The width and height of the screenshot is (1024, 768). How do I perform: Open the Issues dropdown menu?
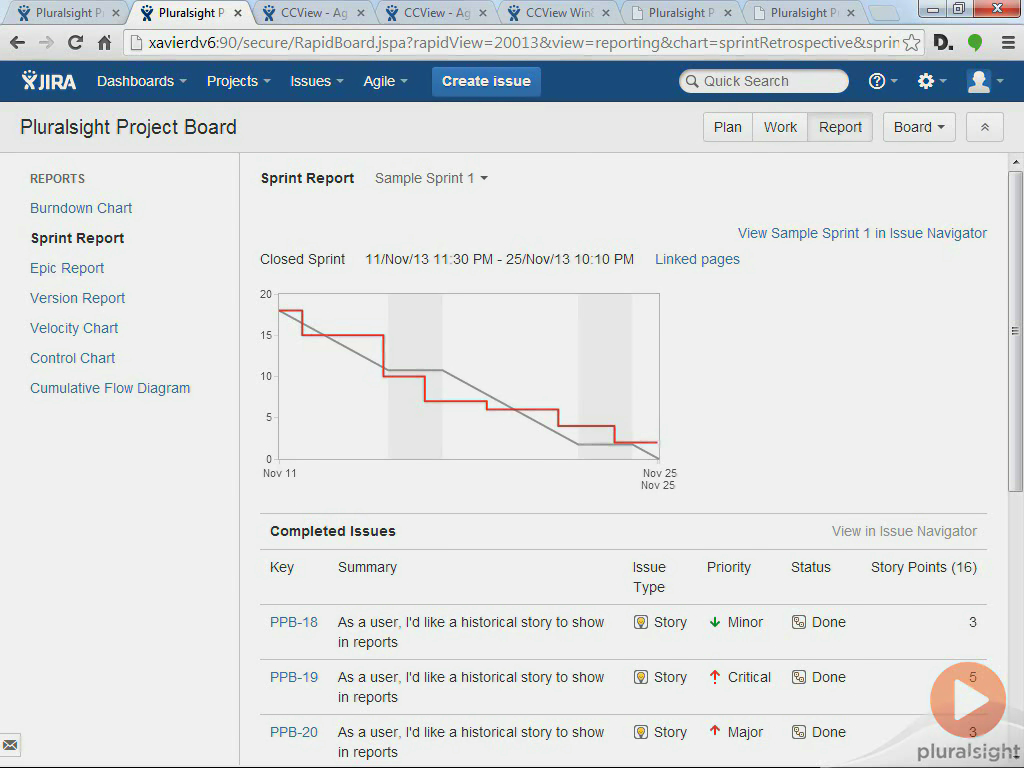pos(317,81)
